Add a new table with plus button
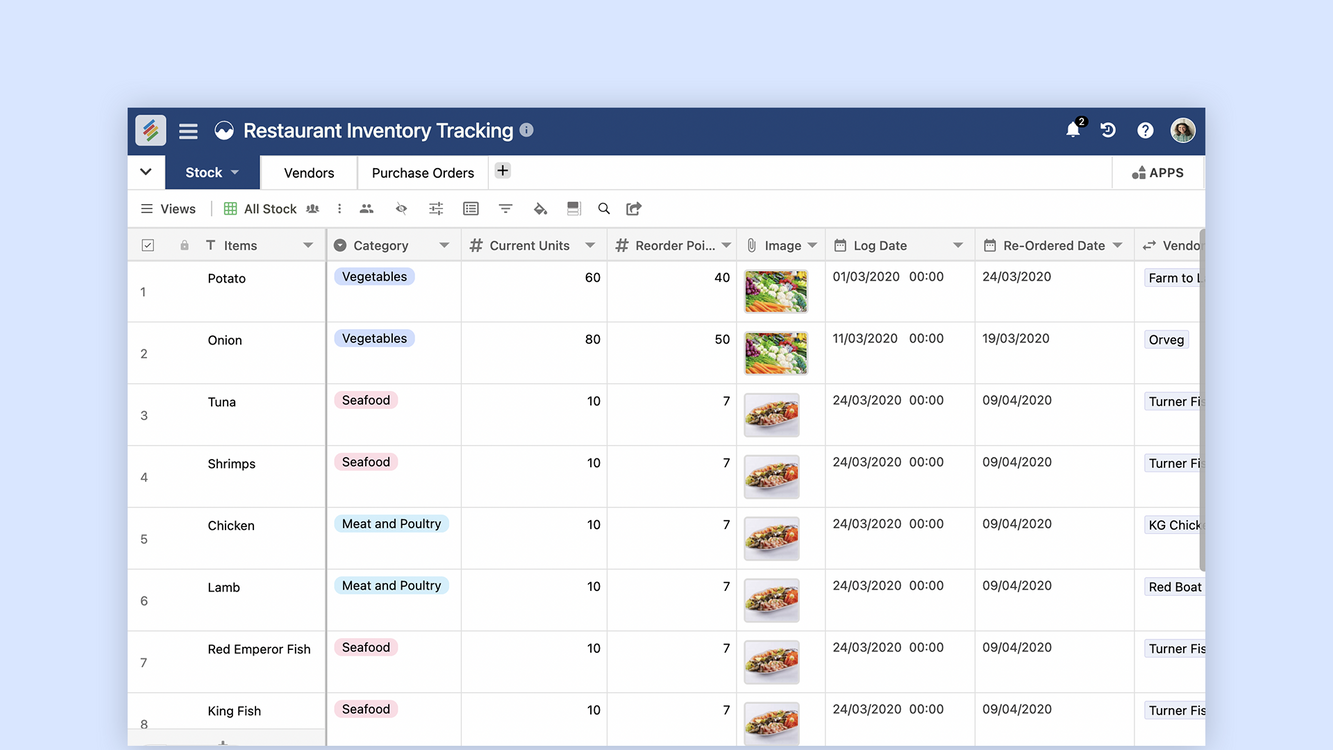The width and height of the screenshot is (1333, 750). [x=503, y=171]
